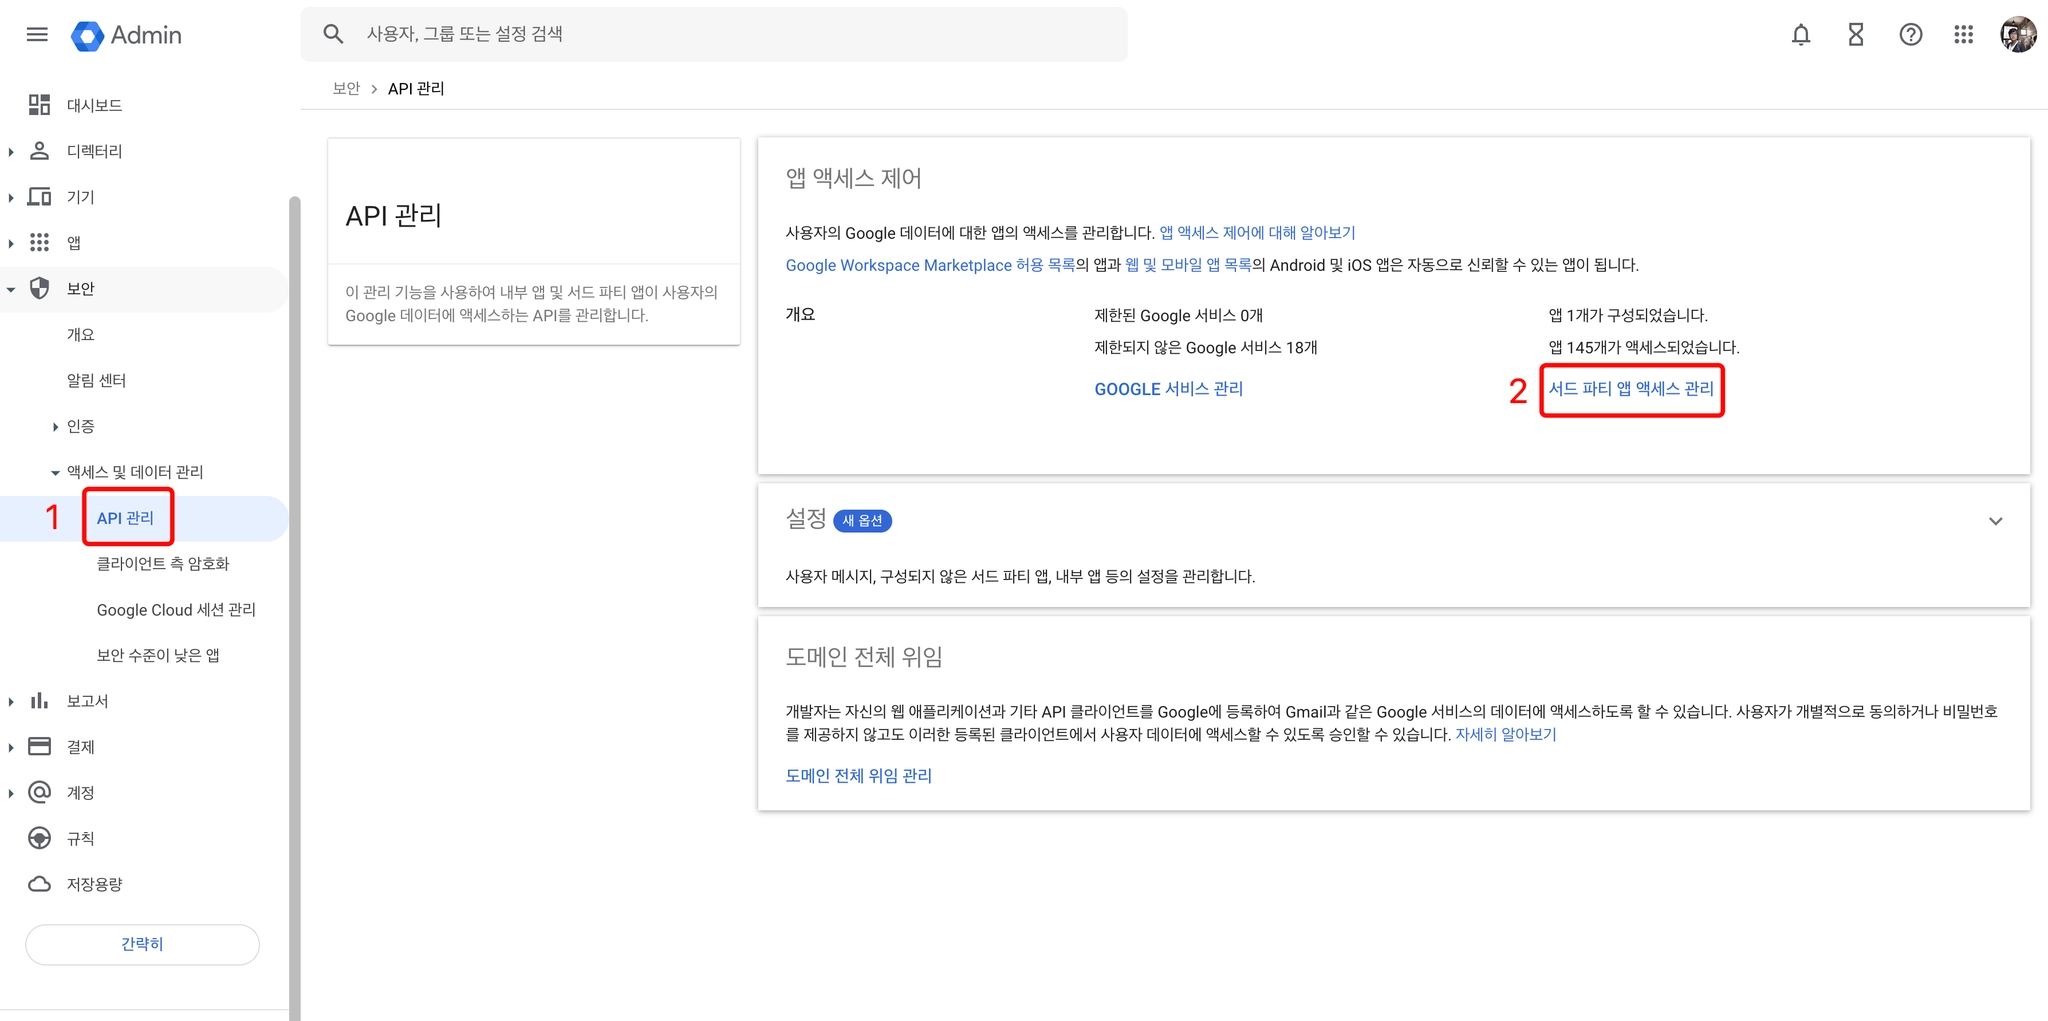Screen dimensions: 2048x1021
Task: Open the hourglass tasks icon
Action: click(1855, 35)
